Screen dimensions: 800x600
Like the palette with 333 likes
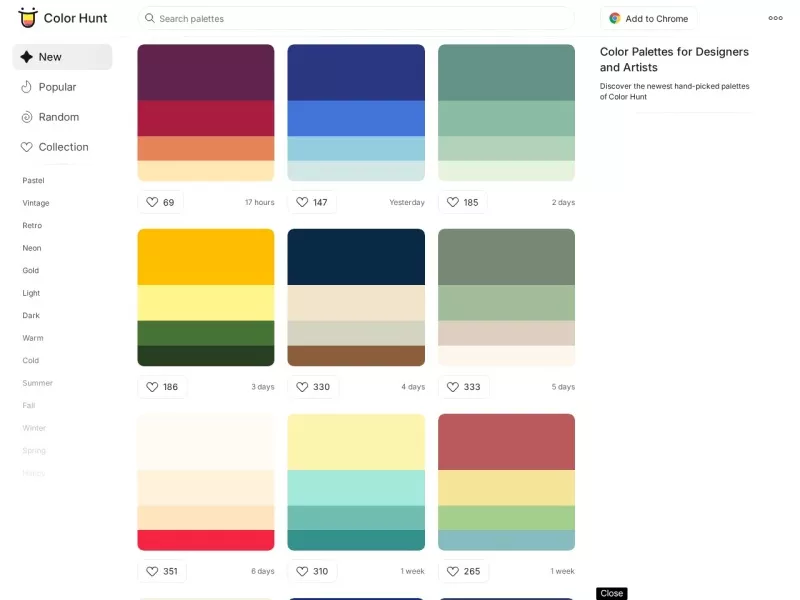point(464,387)
